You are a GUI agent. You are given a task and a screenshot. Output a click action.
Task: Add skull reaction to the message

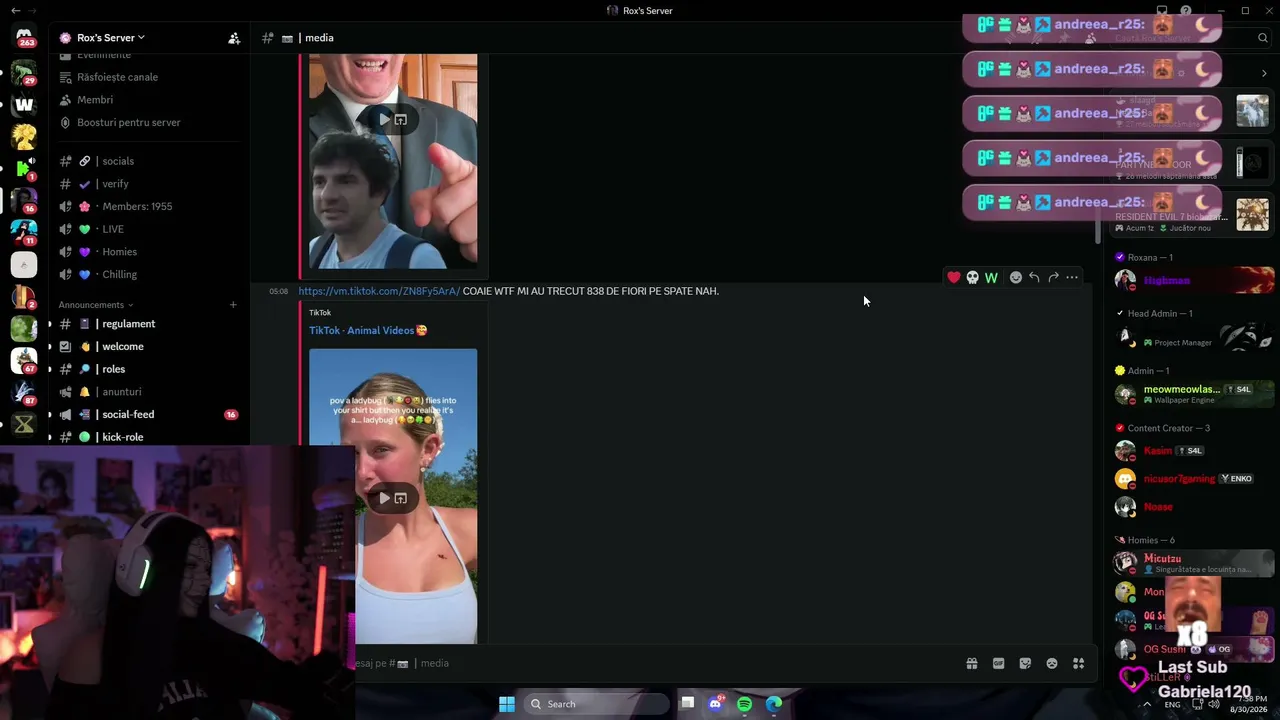(x=972, y=277)
